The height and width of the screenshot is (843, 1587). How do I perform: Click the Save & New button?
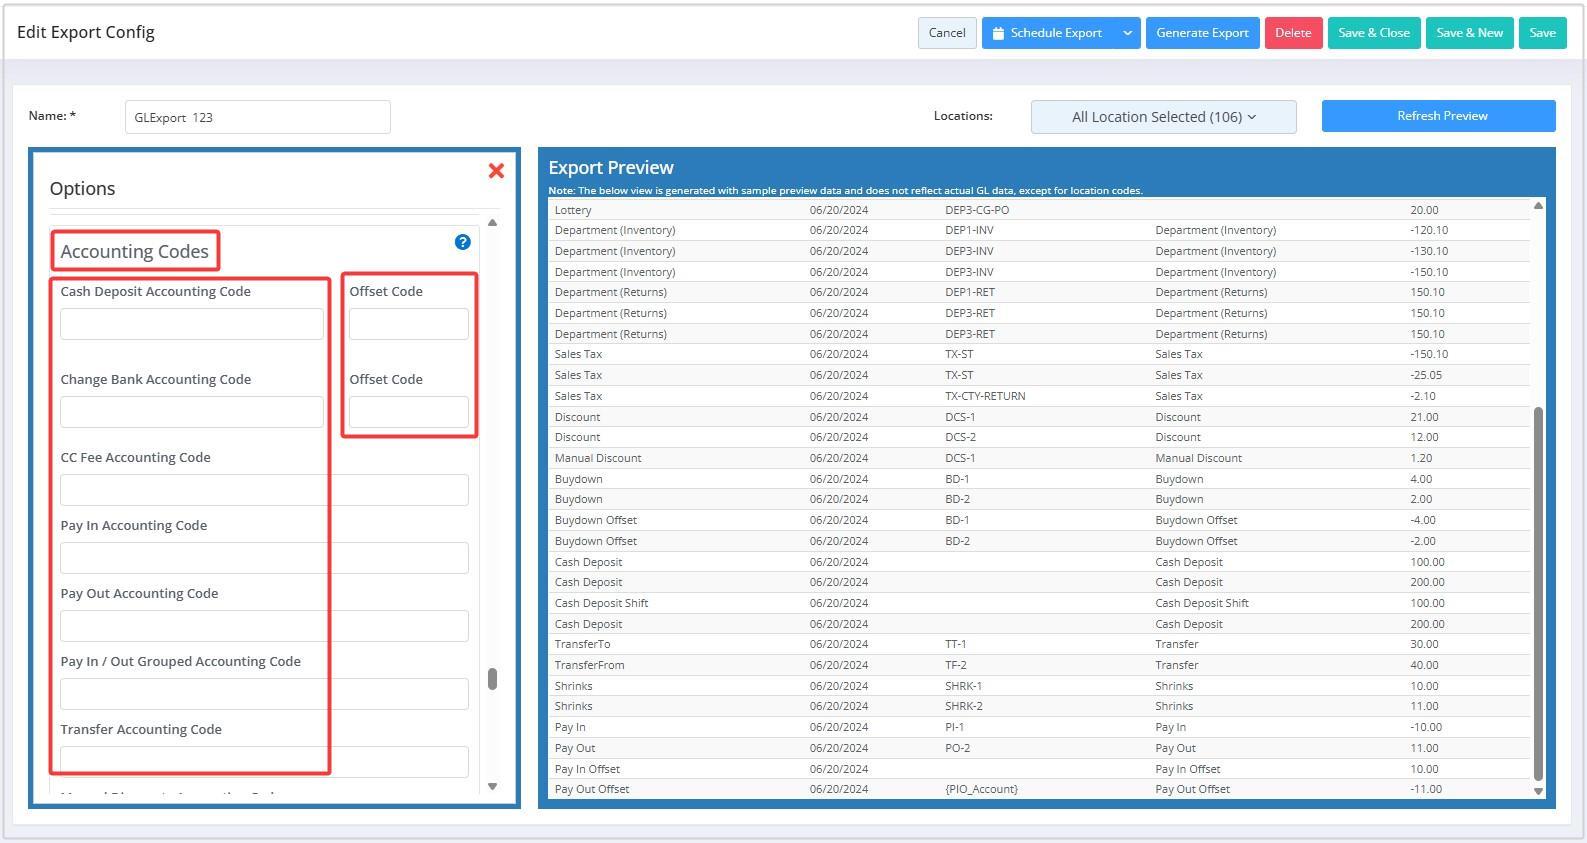pyautogui.click(x=1469, y=33)
